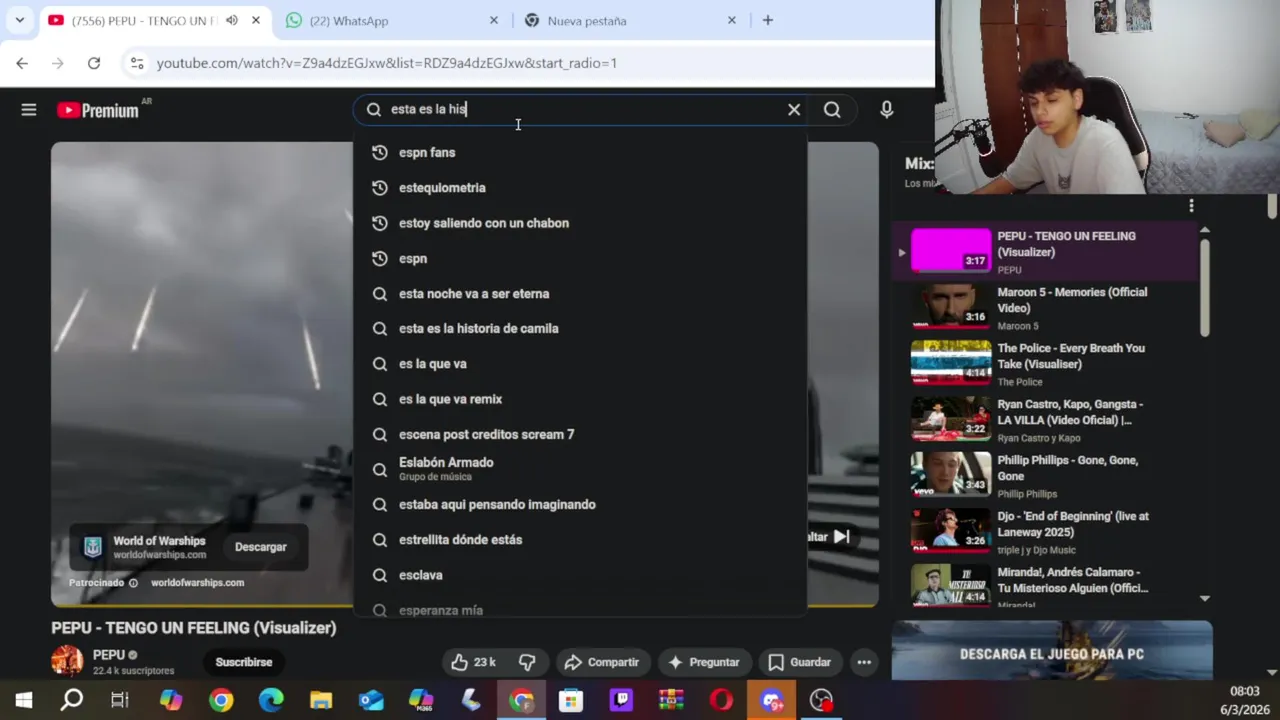
Task: Select current PEPU - TENGO UN FEELING playlist item
Action: 1044,252
